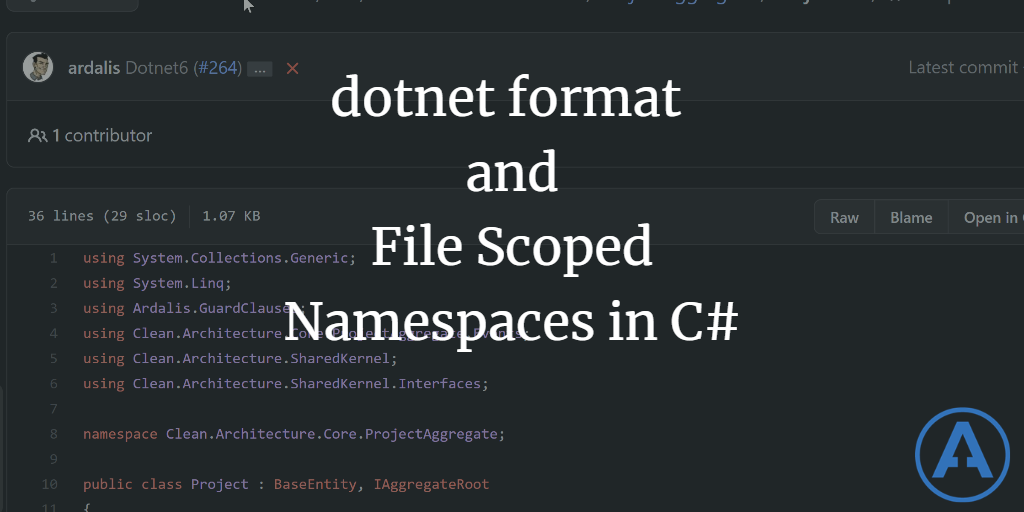Open the Raw file view
1024x512 pixels.
pos(844,217)
